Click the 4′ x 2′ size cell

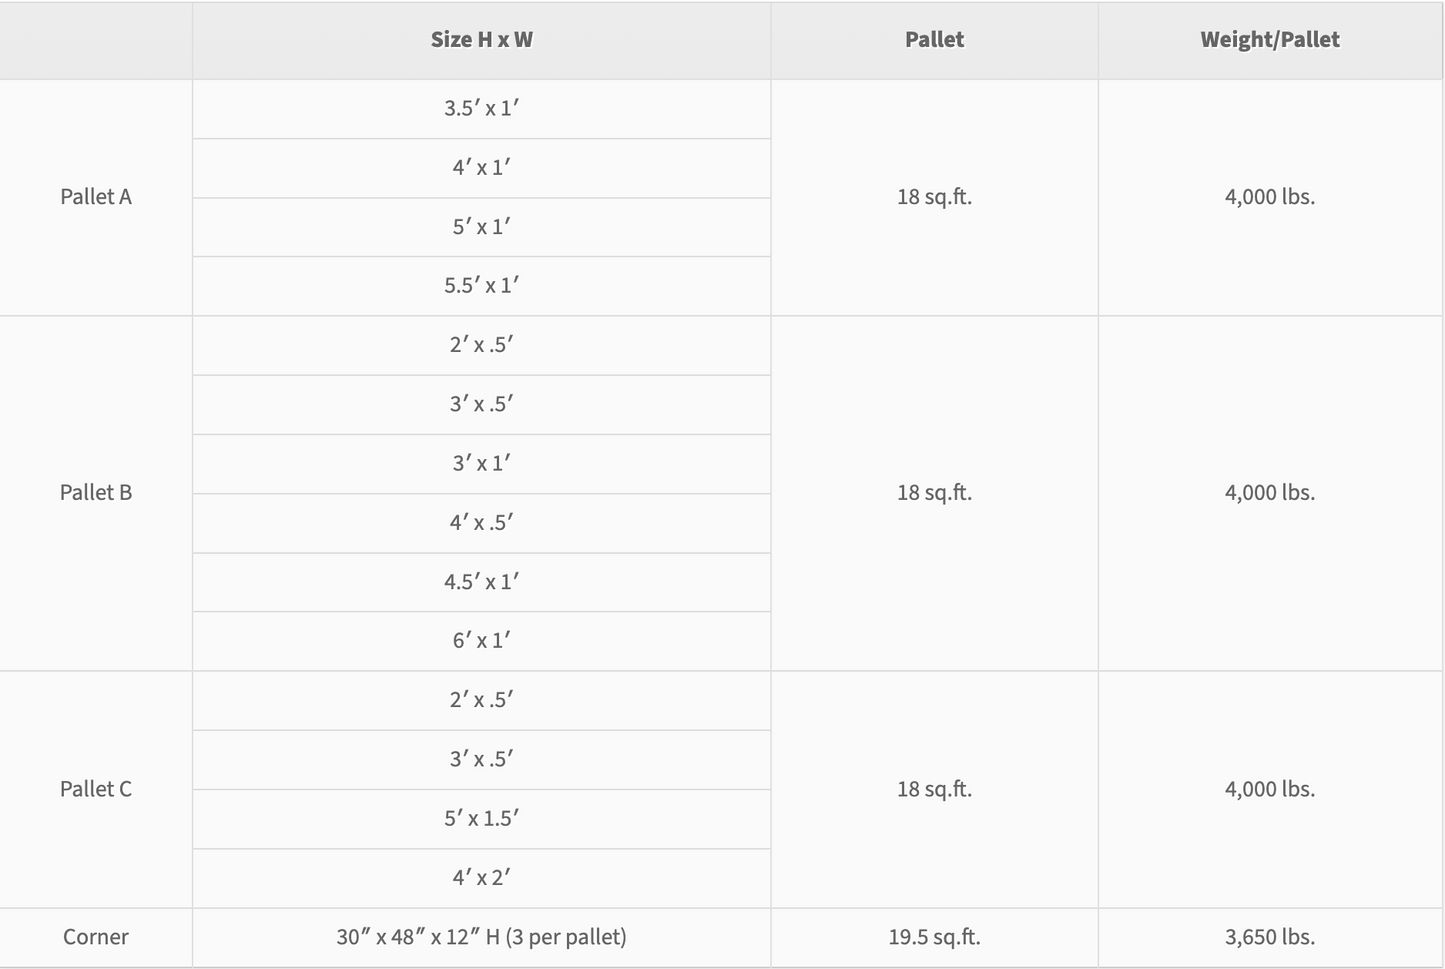pos(481,878)
